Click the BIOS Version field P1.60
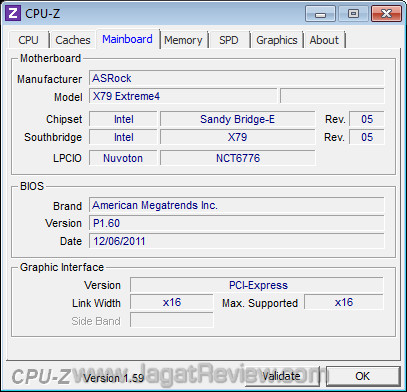This screenshot has height=392, width=407. tap(237, 223)
